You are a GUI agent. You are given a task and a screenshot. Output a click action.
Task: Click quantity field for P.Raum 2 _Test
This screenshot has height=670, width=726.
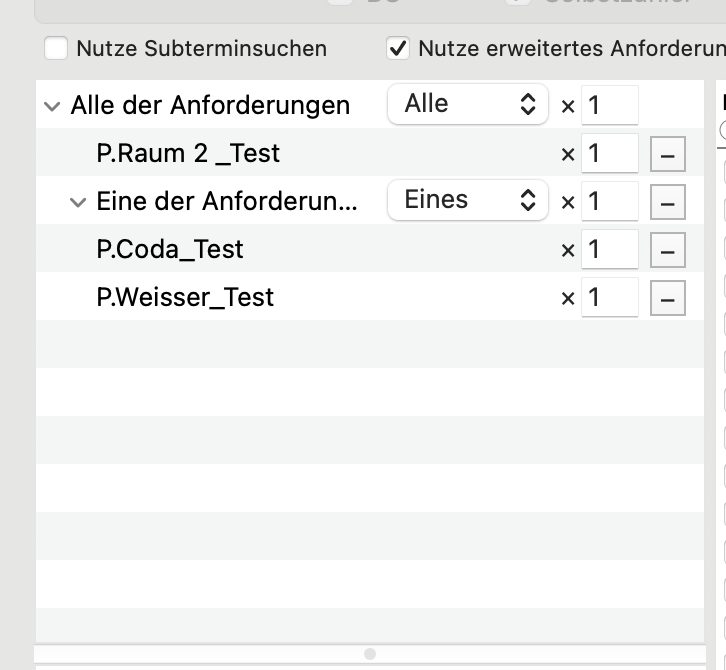point(610,153)
